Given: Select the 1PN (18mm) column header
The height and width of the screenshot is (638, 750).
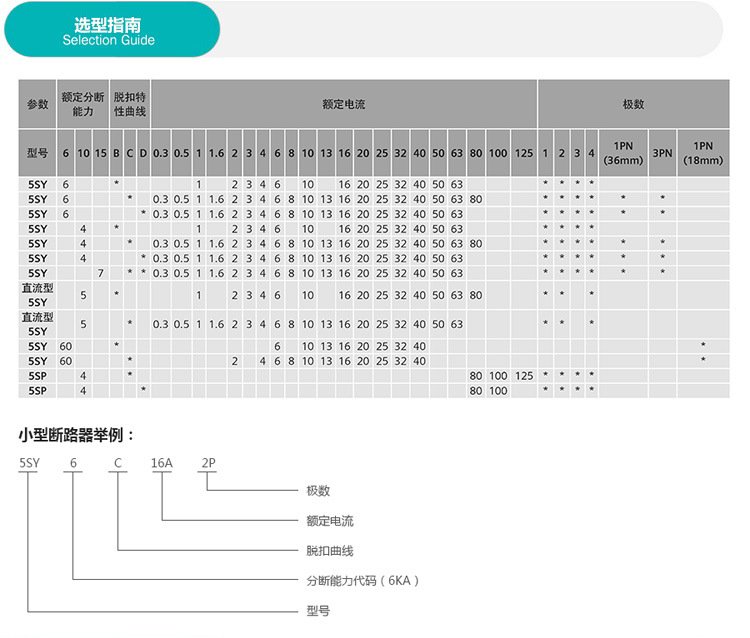Looking at the screenshot, I should pyautogui.click(x=703, y=153).
